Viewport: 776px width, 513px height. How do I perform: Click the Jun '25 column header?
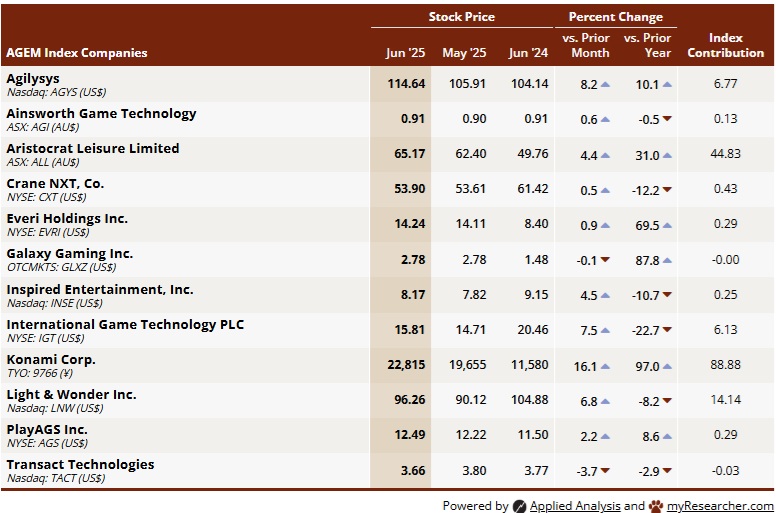tap(405, 53)
